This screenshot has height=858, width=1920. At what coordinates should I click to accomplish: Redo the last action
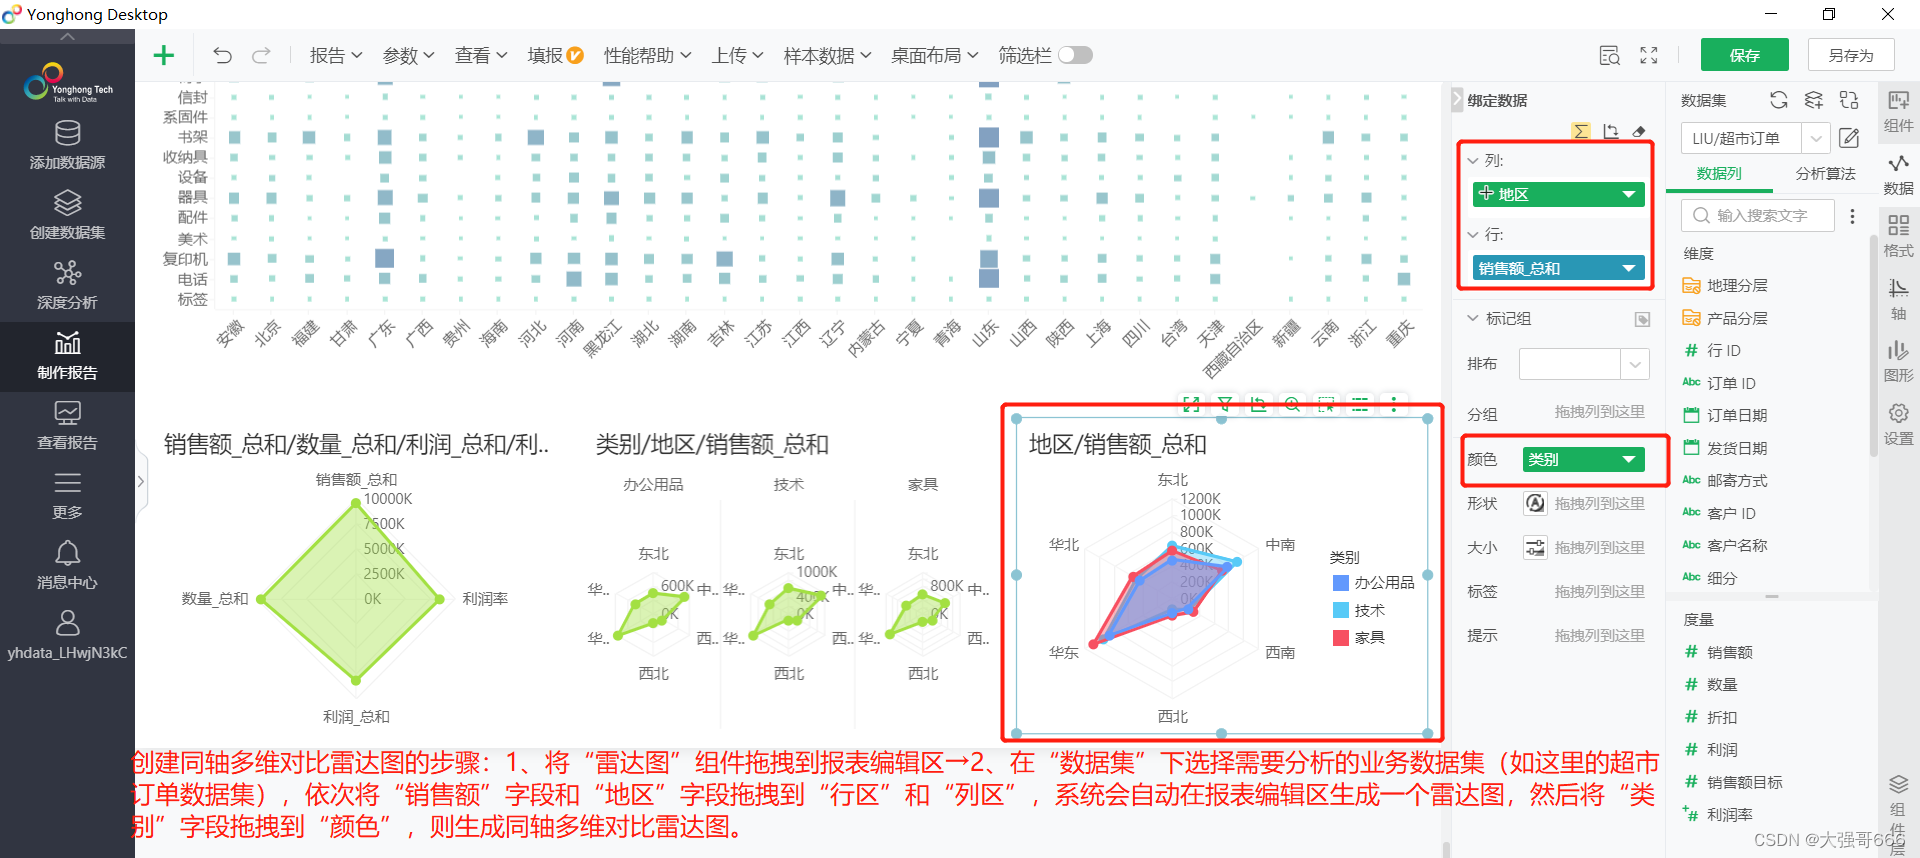[x=261, y=55]
